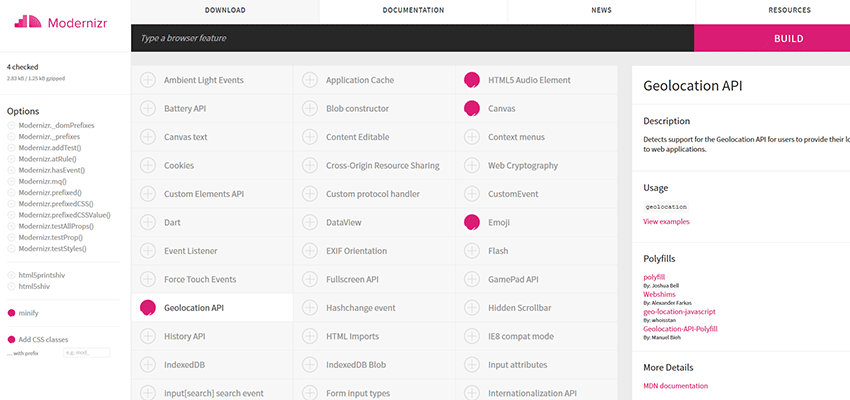Add the GamePad API feature detect
The height and width of the screenshot is (400, 850).
coord(472,280)
